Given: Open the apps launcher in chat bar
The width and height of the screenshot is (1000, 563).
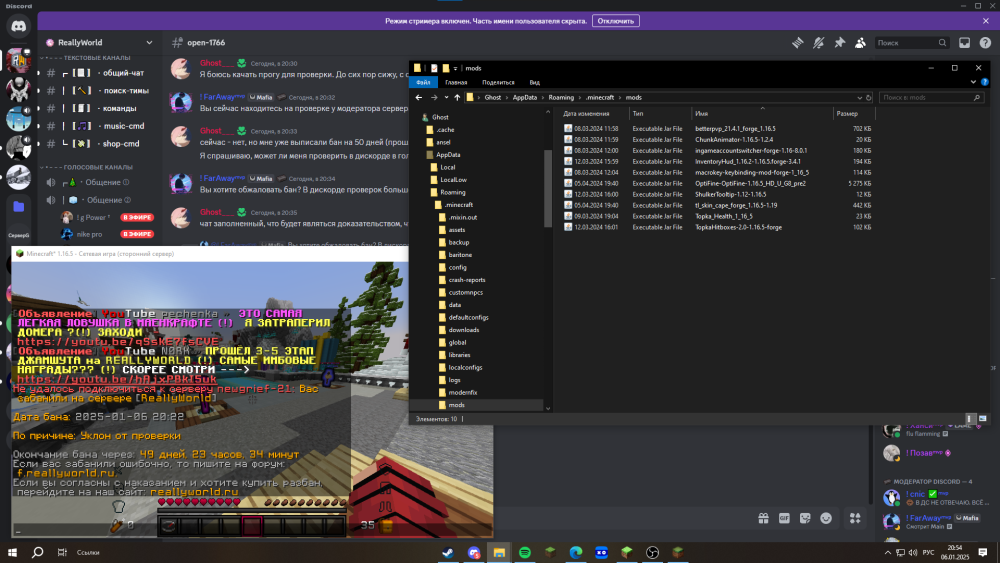Looking at the screenshot, I should (855, 518).
